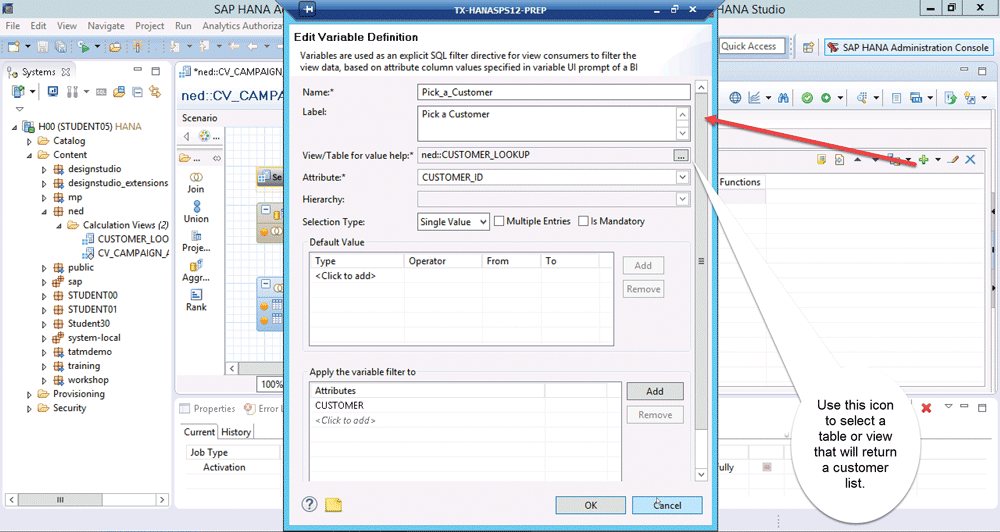Click the globe icon in the editor toolbar
Image resolution: width=1000 pixels, height=532 pixels.
click(735, 98)
